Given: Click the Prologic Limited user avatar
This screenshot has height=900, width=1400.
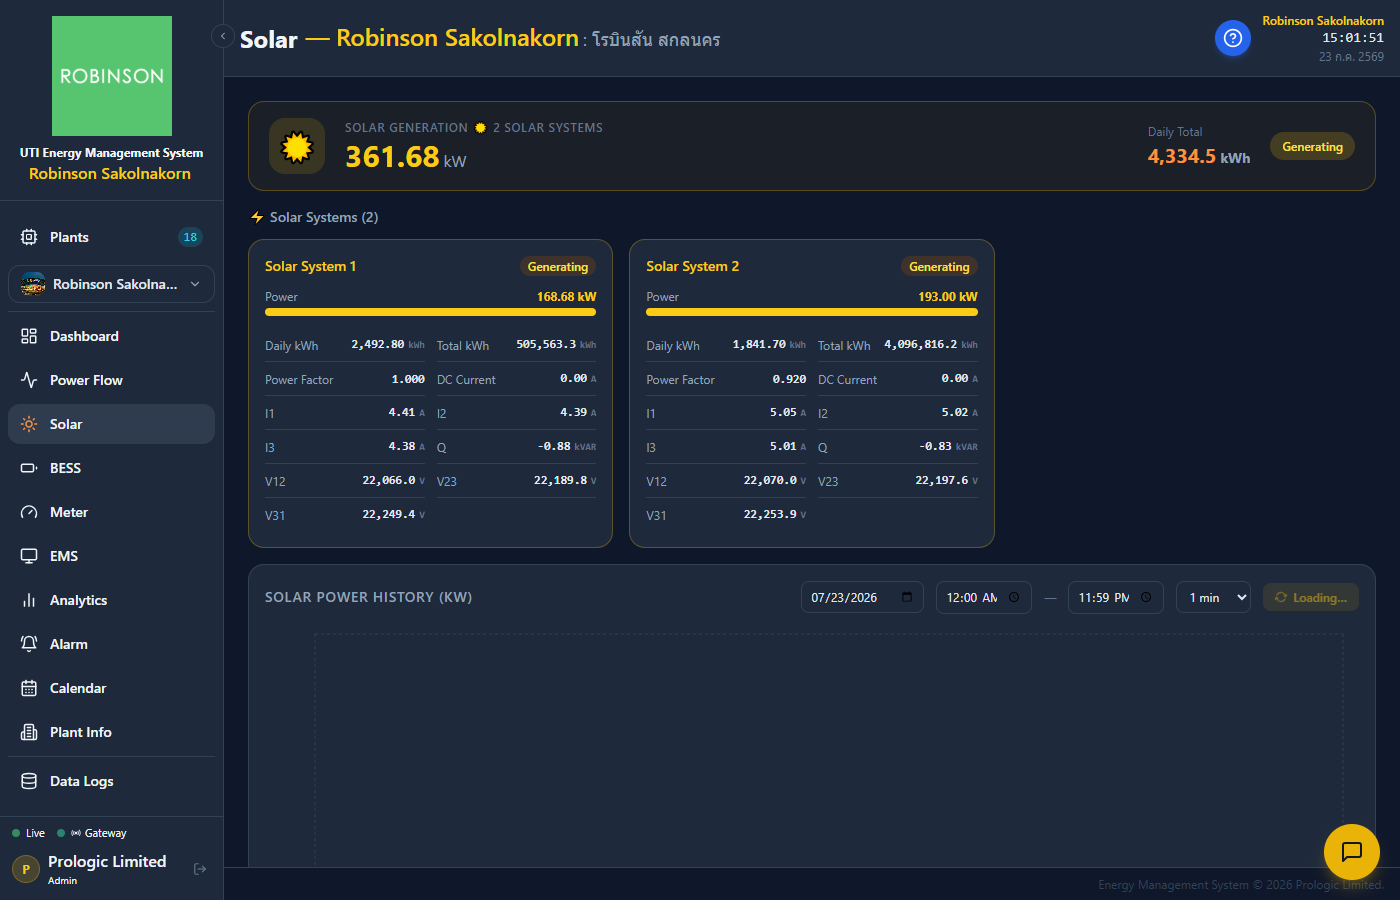Looking at the screenshot, I should [26, 869].
